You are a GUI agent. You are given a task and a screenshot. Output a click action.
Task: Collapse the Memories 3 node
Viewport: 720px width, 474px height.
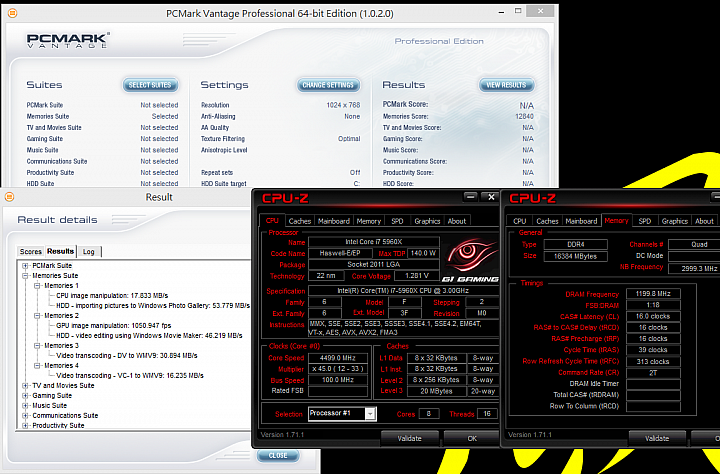point(37,345)
